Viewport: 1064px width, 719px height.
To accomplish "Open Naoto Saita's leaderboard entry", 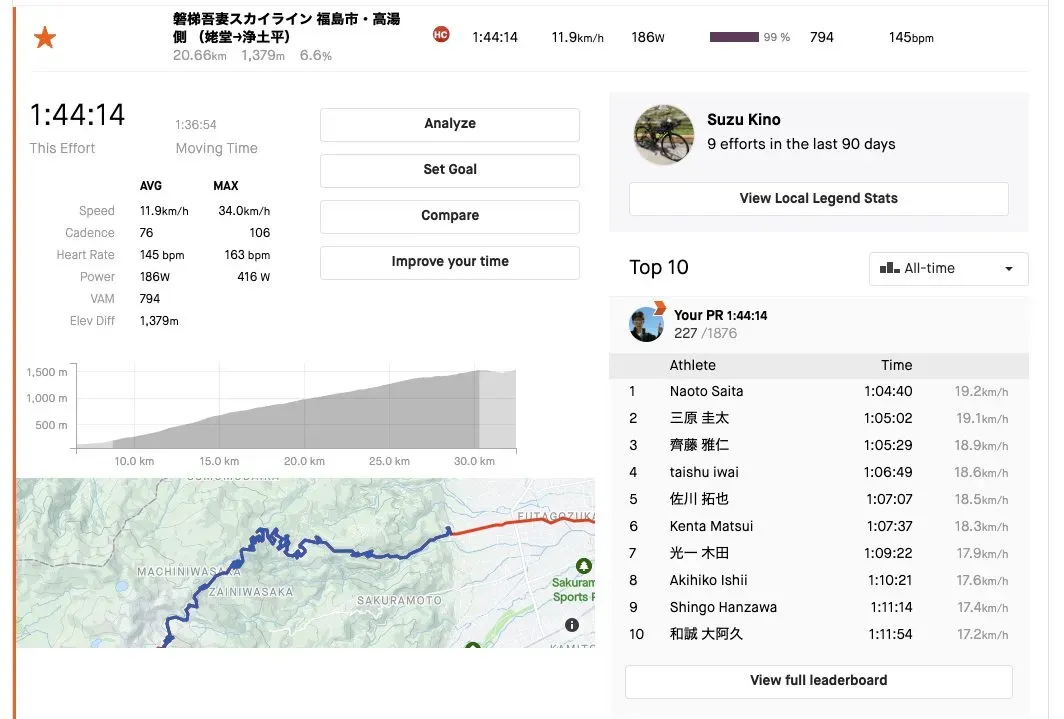I will point(706,391).
